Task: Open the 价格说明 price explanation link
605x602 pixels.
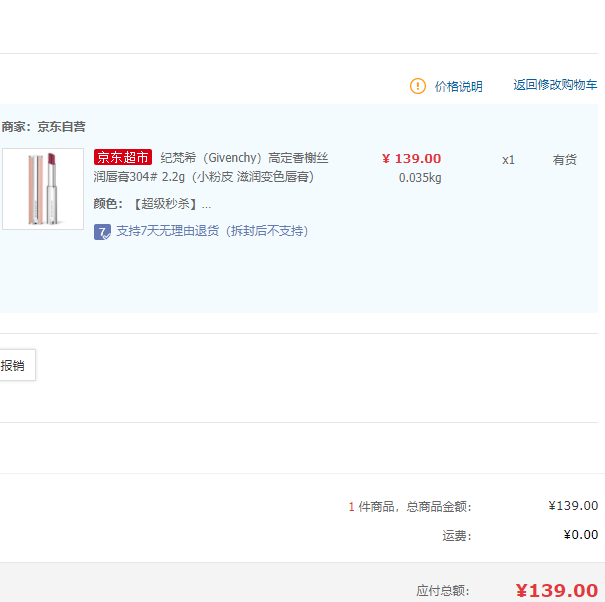Action: (x=458, y=86)
